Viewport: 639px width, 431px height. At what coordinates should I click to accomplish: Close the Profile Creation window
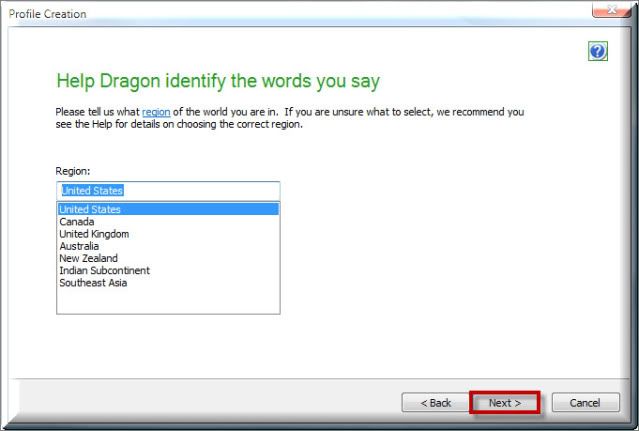click(x=611, y=10)
